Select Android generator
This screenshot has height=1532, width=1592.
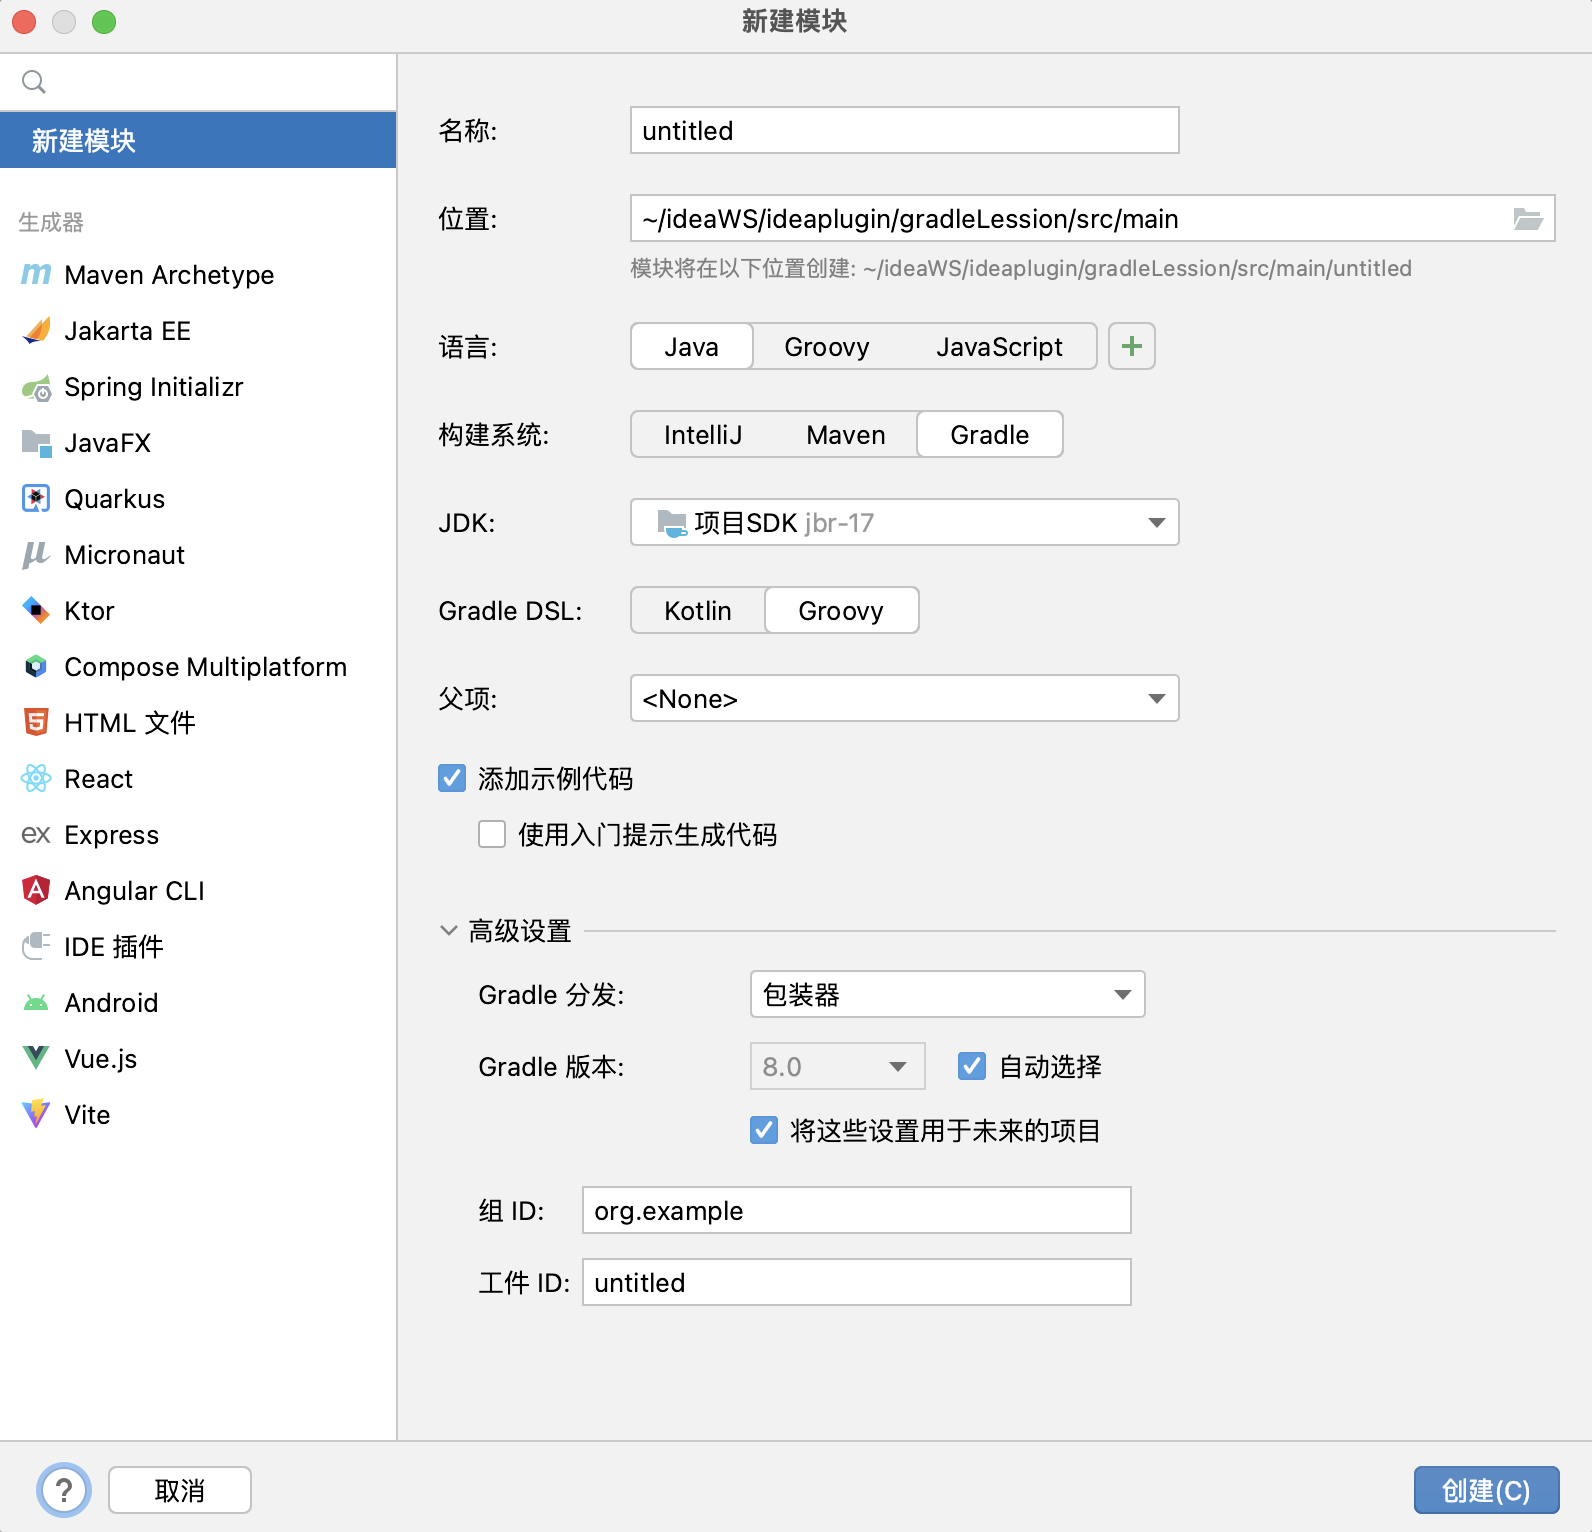pyautogui.click(x=198, y=1002)
